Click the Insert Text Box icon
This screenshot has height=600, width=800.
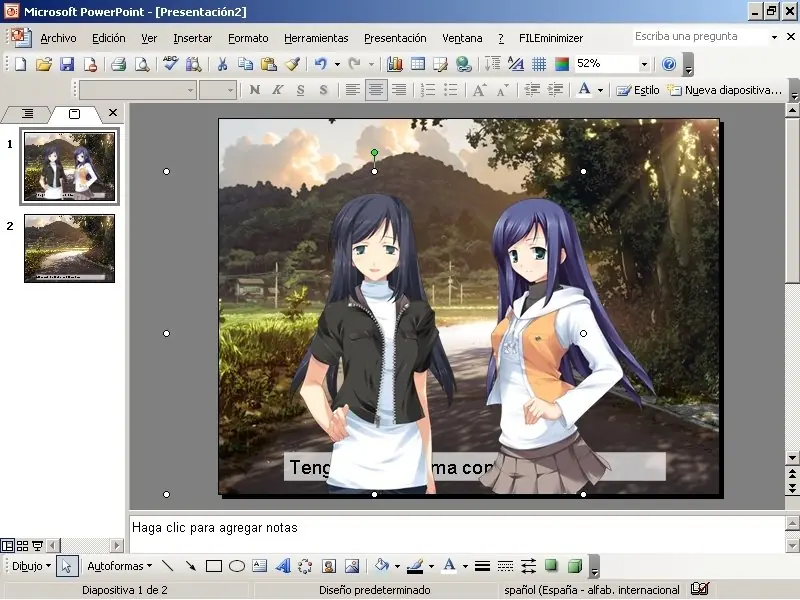(260, 566)
